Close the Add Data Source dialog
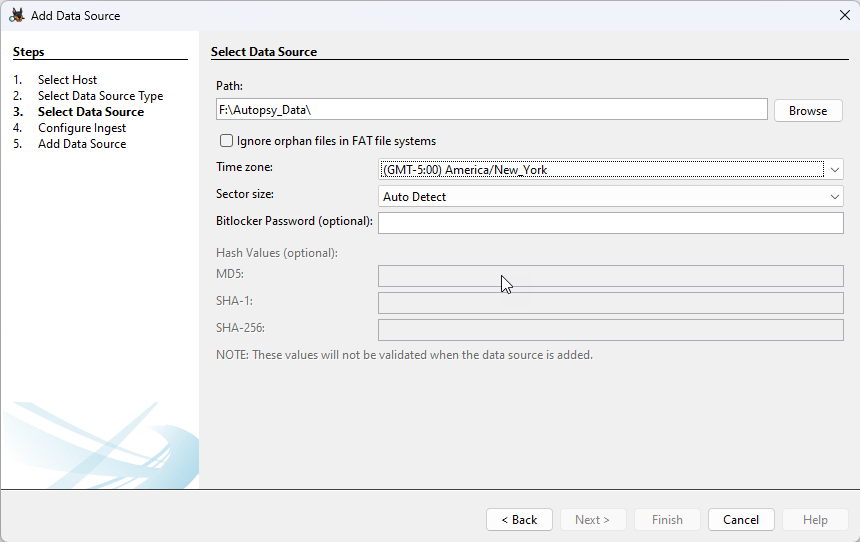This screenshot has width=860, height=542. 844,15
